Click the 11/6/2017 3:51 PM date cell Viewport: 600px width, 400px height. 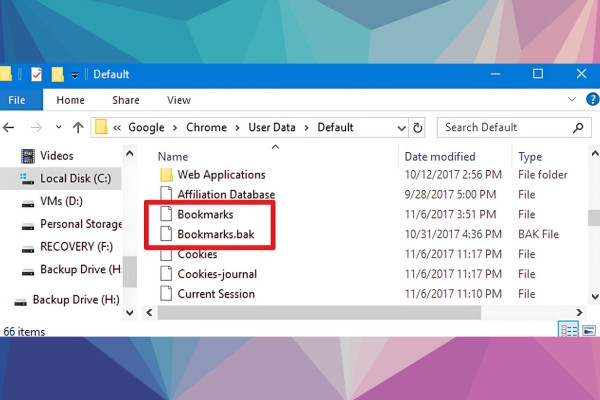(x=450, y=214)
